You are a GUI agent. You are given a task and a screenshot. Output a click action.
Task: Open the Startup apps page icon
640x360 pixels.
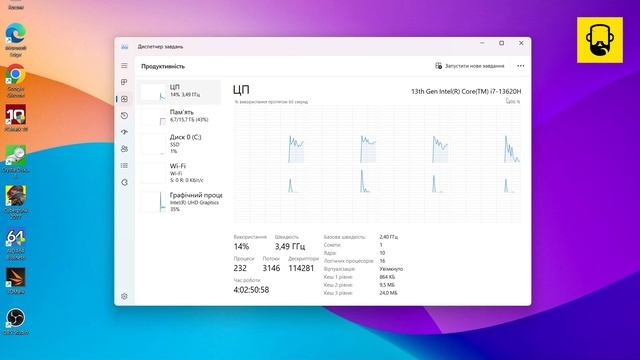(x=124, y=132)
